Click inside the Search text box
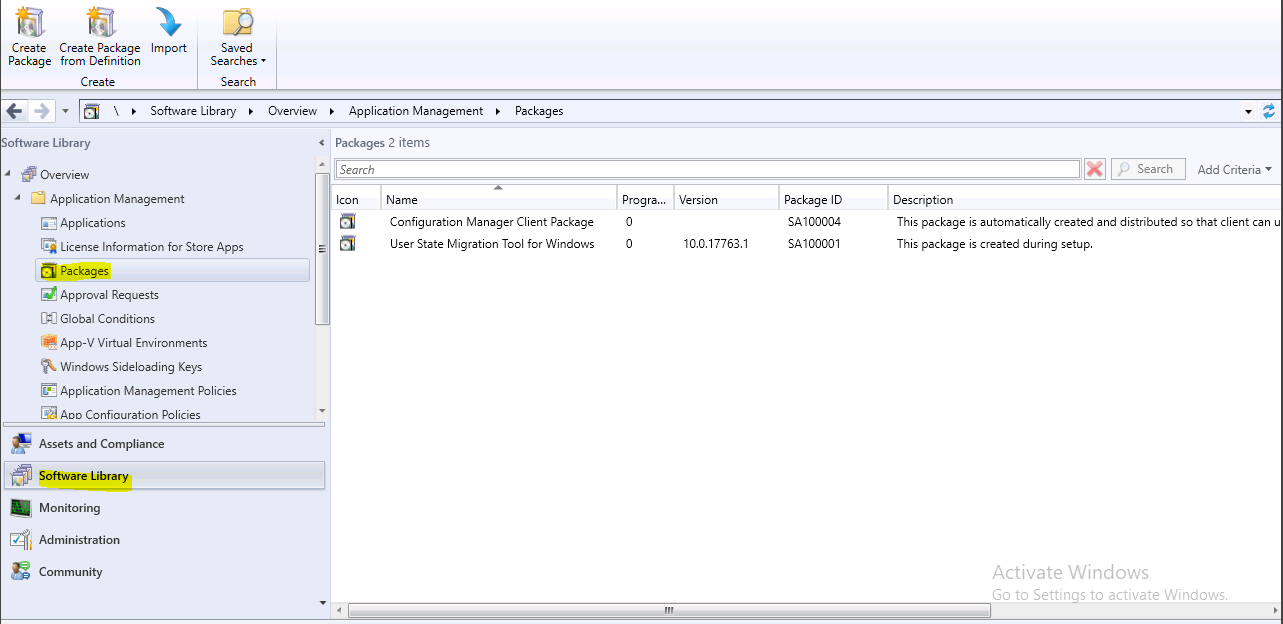This screenshot has height=624, width=1283. 707,169
